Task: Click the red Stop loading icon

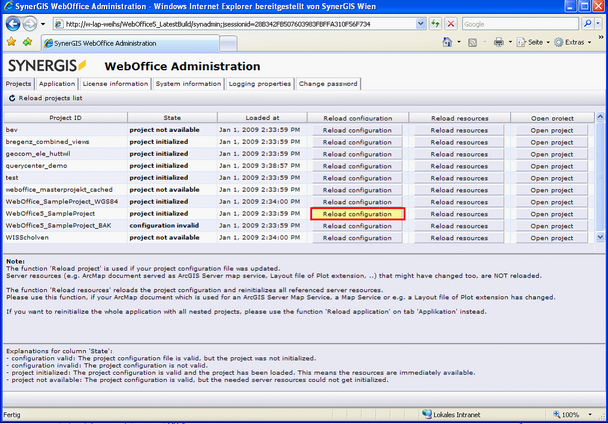Action: [451, 24]
